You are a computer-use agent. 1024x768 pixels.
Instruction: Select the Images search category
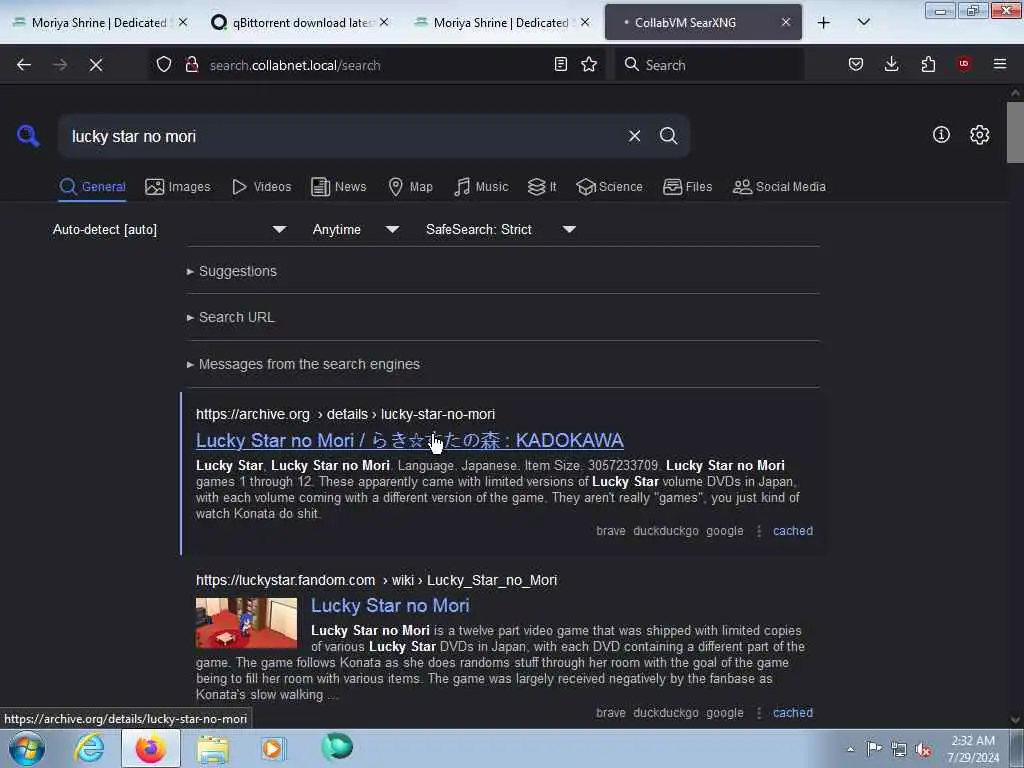[178, 187]
